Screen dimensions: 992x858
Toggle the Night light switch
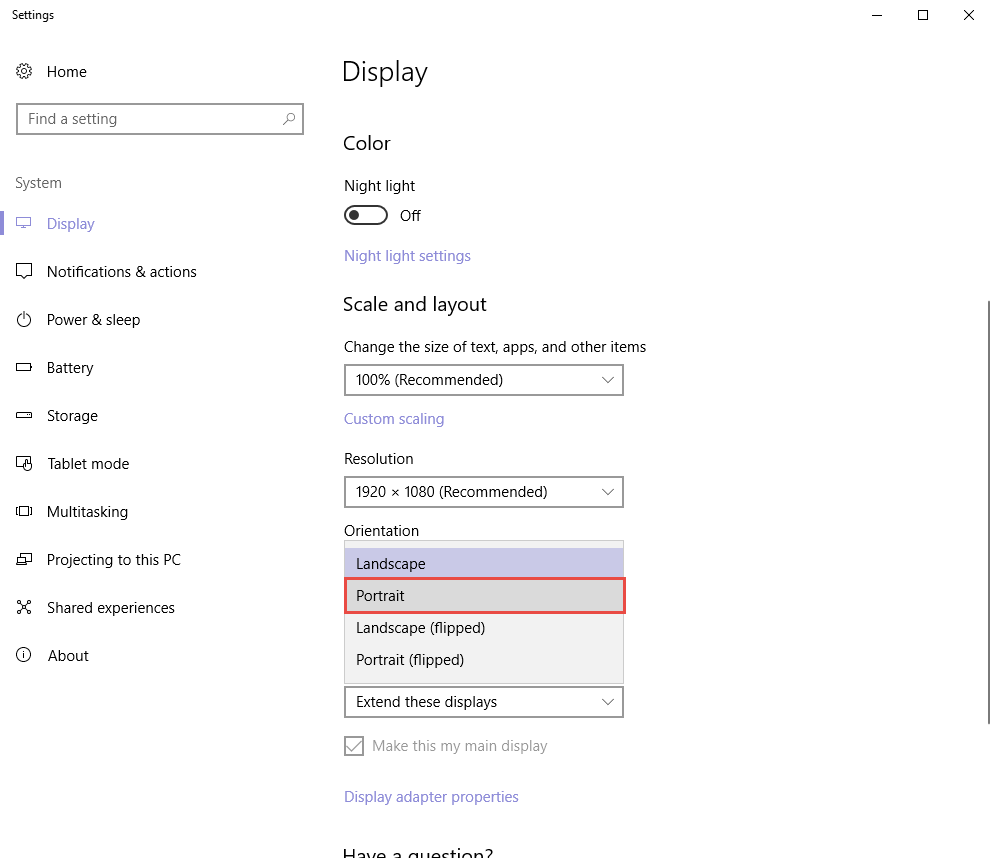[x=366, y=215]
